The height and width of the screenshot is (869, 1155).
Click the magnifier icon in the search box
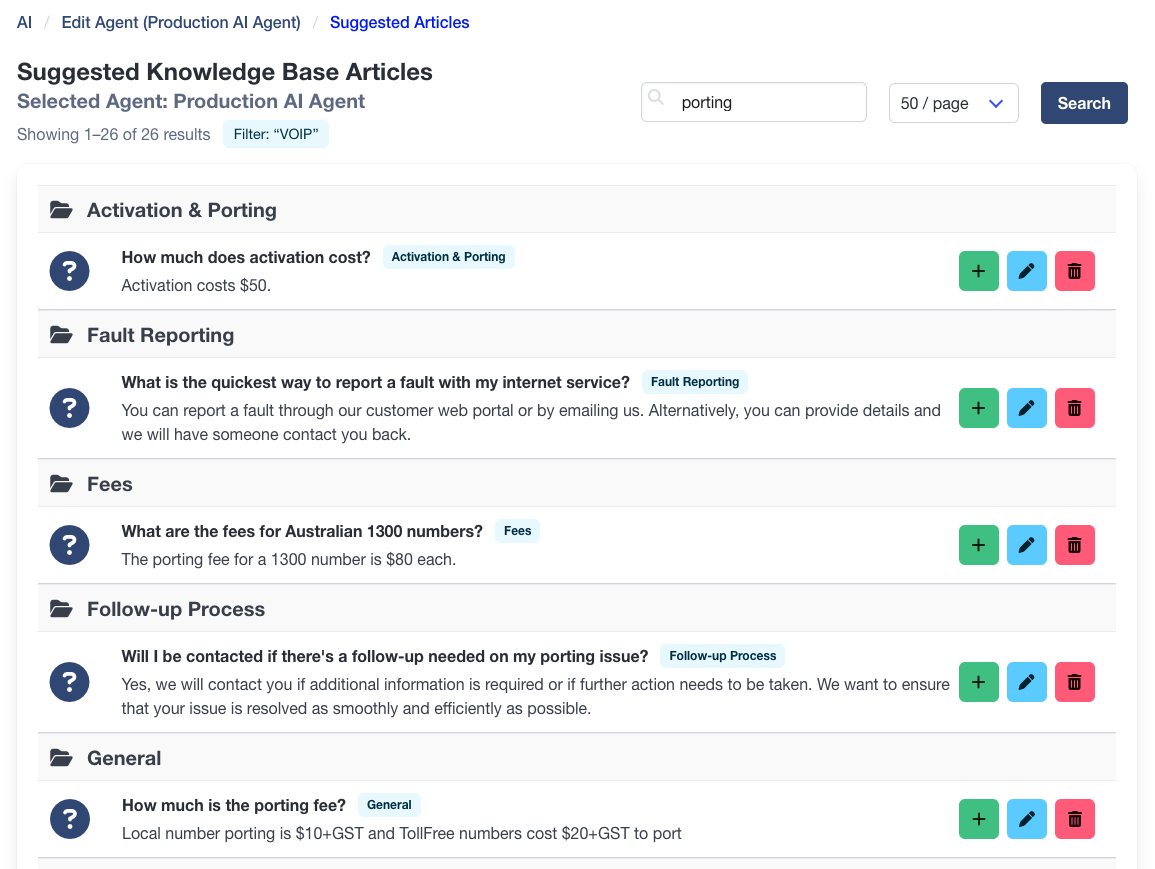pyautogui.click(x=656, y=97)
